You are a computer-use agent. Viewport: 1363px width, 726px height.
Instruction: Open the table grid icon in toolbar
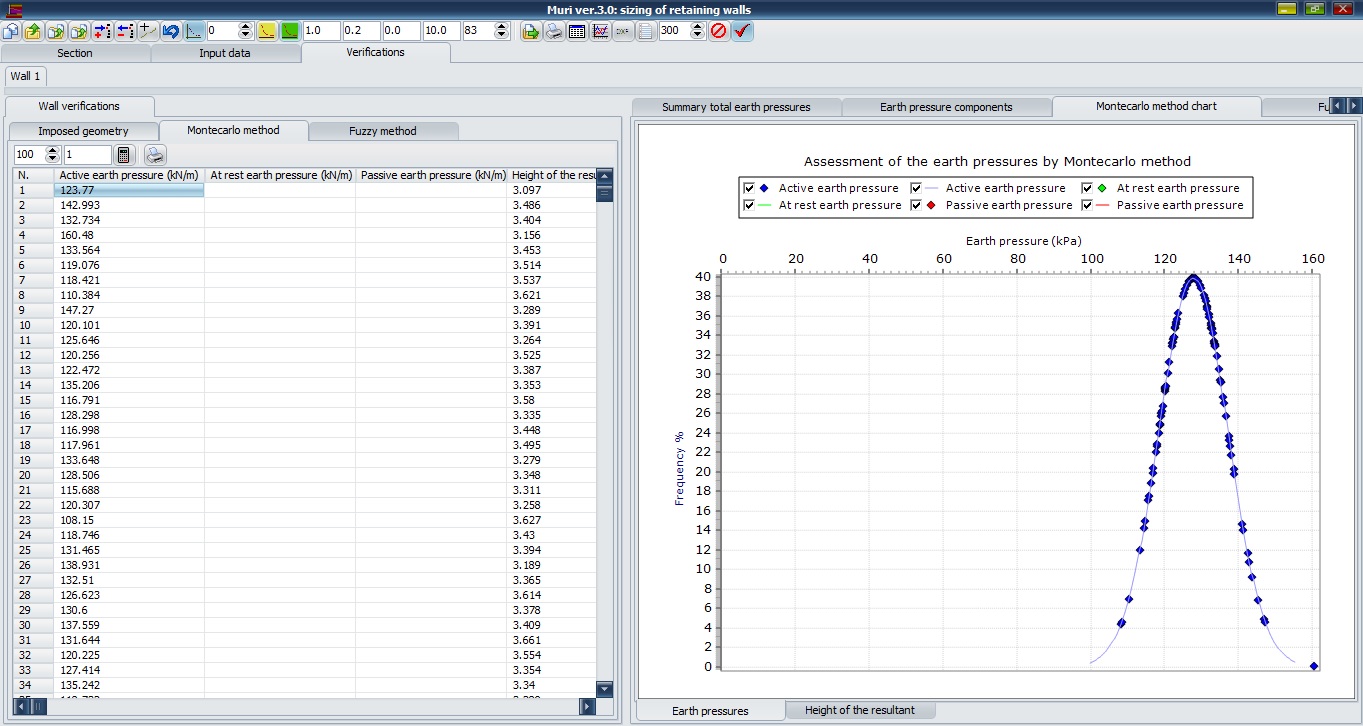pyautogui.click(x=577, y=31)
